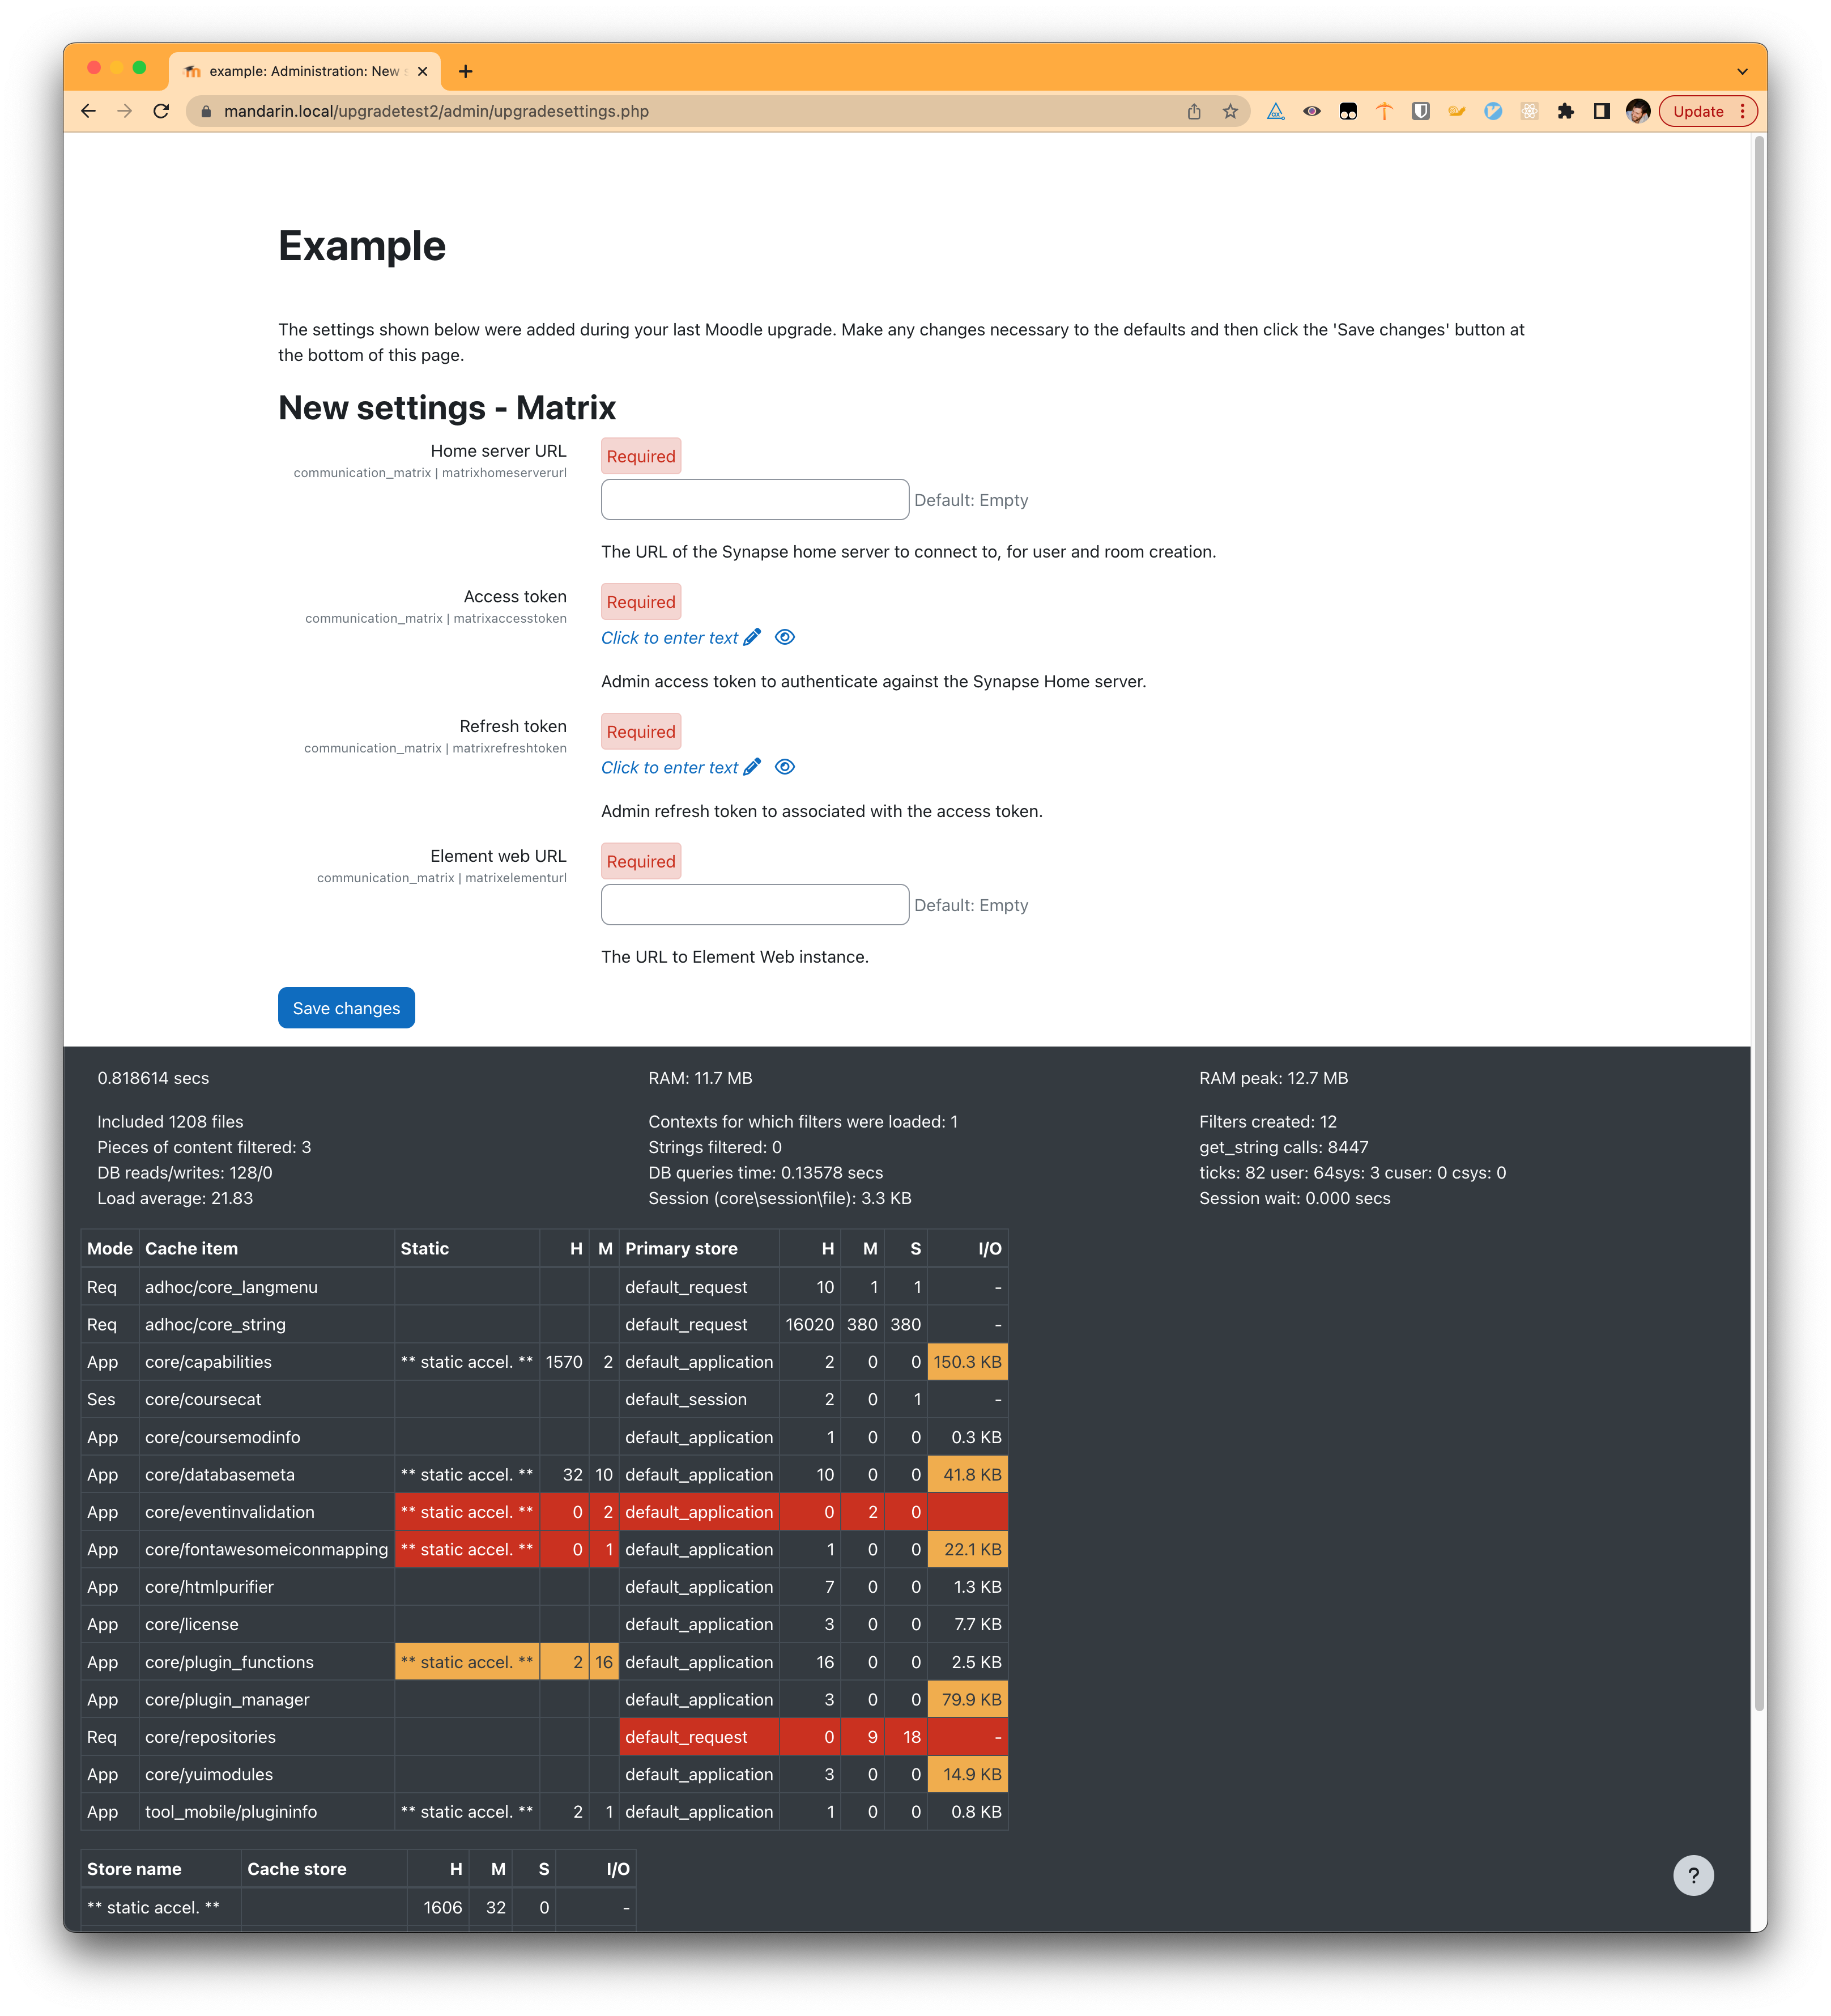Image resolution: width=1831 pixels, height=2016 pixels.
Task: Click the React devtools extension icon
Action: coord(1529,111)
